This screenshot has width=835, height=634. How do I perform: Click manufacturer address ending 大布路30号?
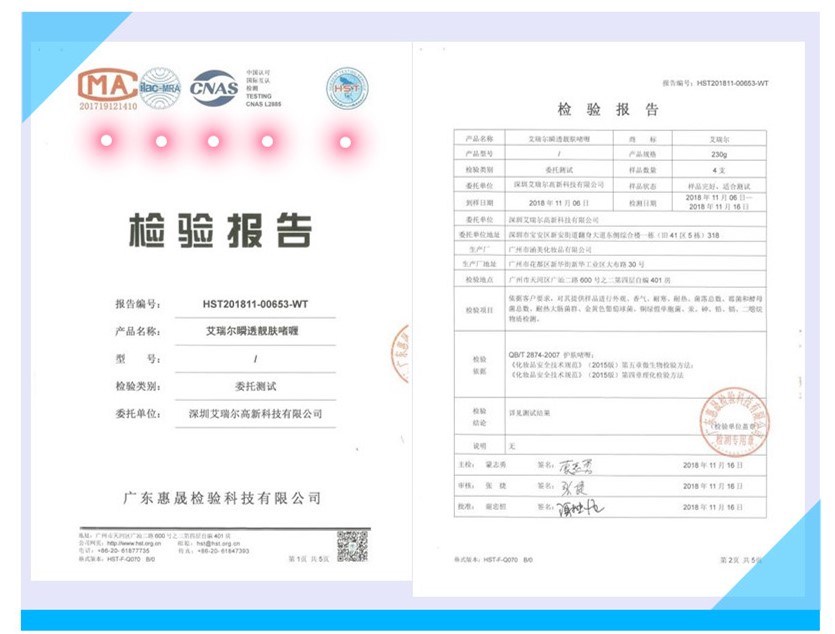576,265
